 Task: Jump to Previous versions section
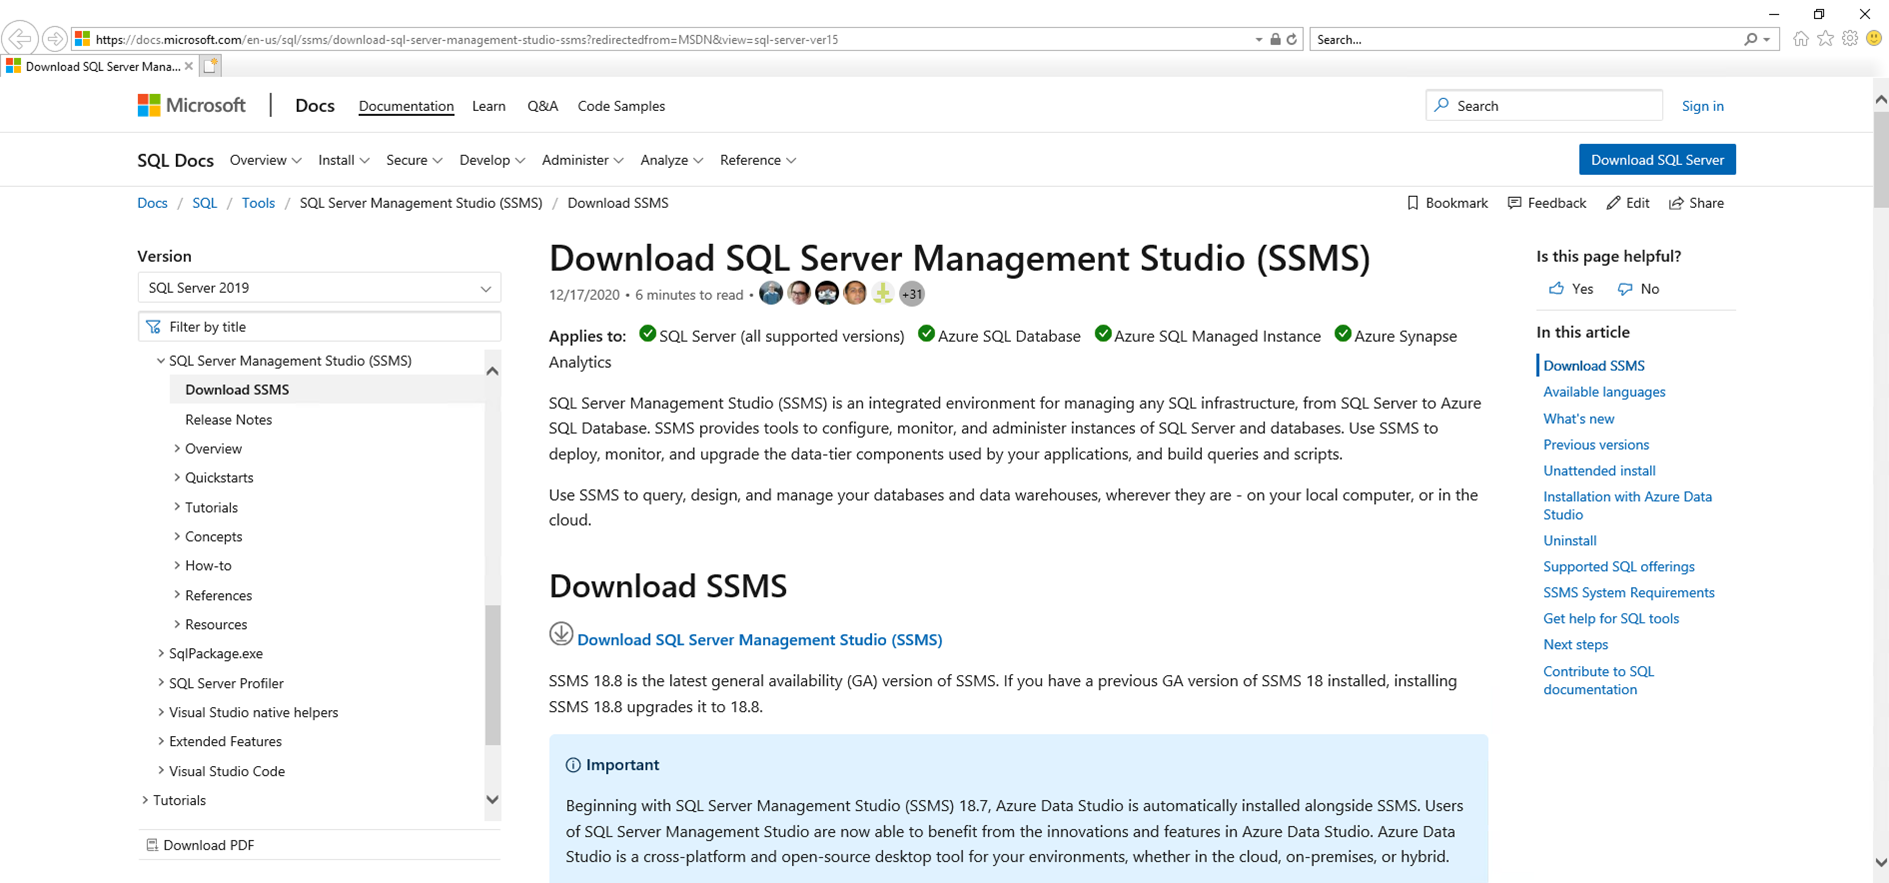[1596, 445]
